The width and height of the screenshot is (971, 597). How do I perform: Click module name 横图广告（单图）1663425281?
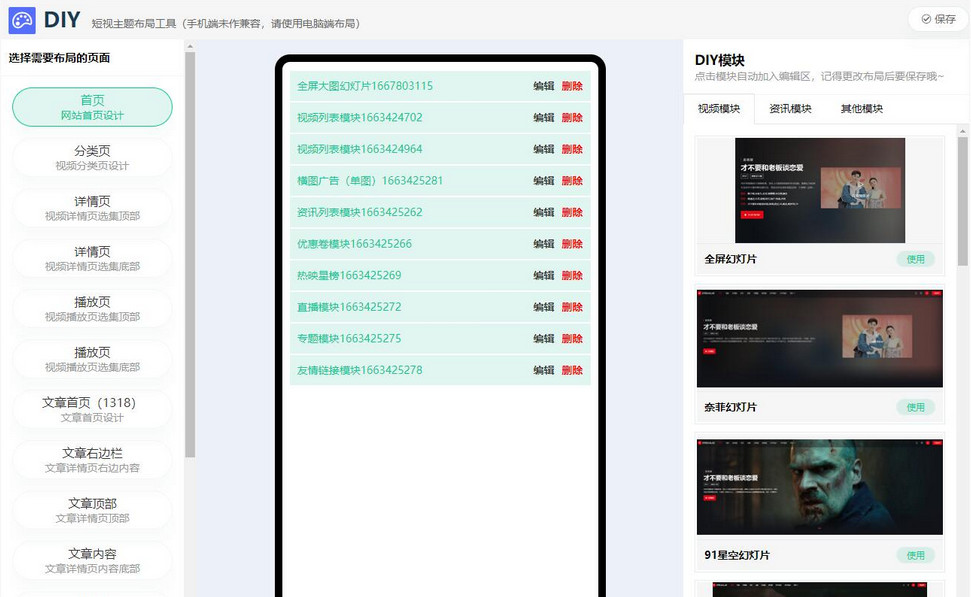pos(370,181)
